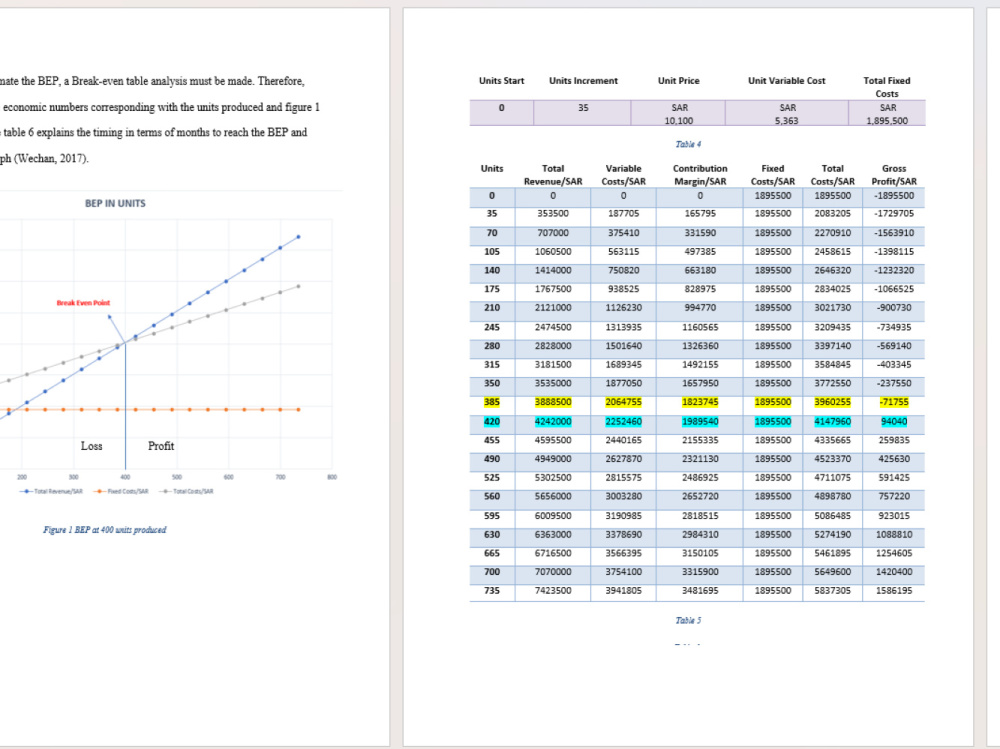
Task: Click the "Total Fixed Costs" header in Table 4
Action: pyautogui.click(x=886, y=87)
